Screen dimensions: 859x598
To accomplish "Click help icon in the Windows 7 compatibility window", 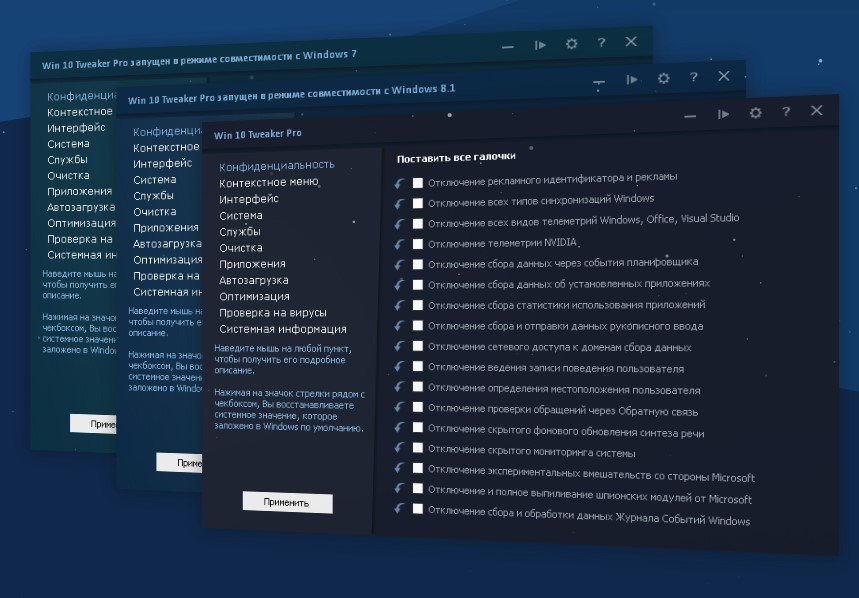I will point(601,43).
